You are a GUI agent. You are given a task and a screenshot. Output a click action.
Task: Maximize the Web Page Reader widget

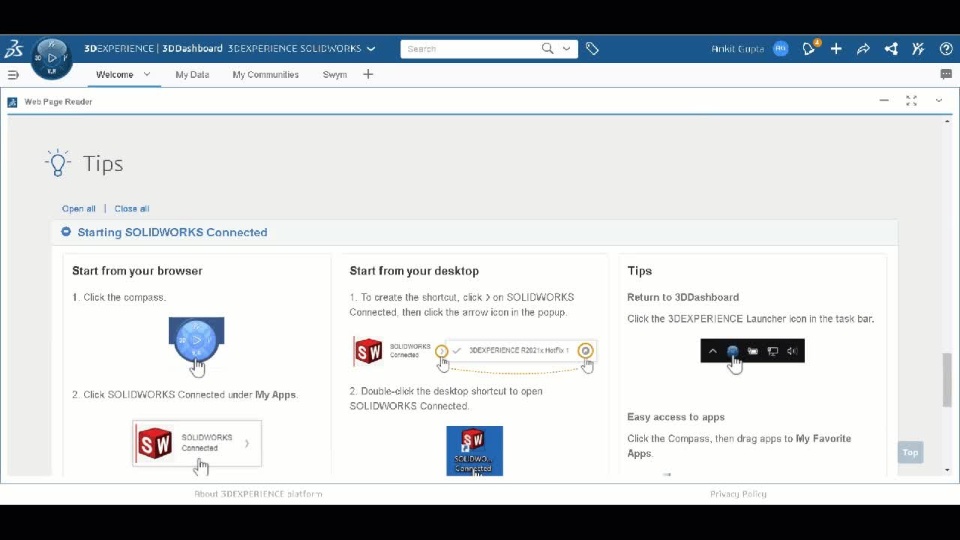pos(912,100)
